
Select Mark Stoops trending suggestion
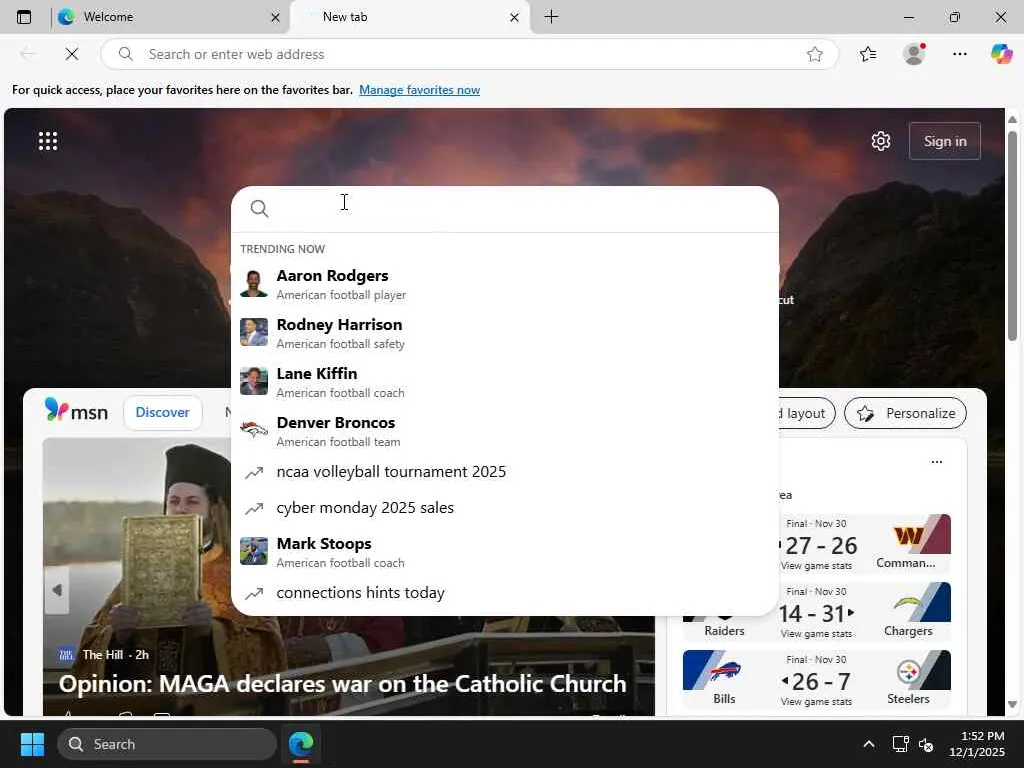505,552
